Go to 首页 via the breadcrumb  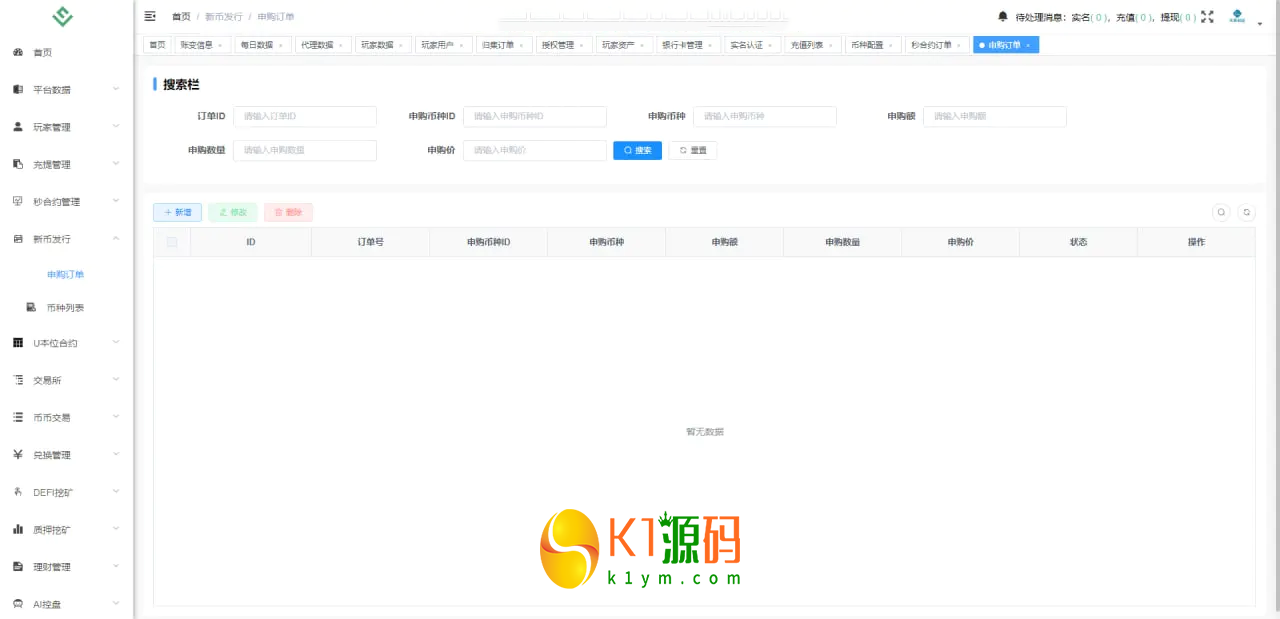[x=181, y=16]
